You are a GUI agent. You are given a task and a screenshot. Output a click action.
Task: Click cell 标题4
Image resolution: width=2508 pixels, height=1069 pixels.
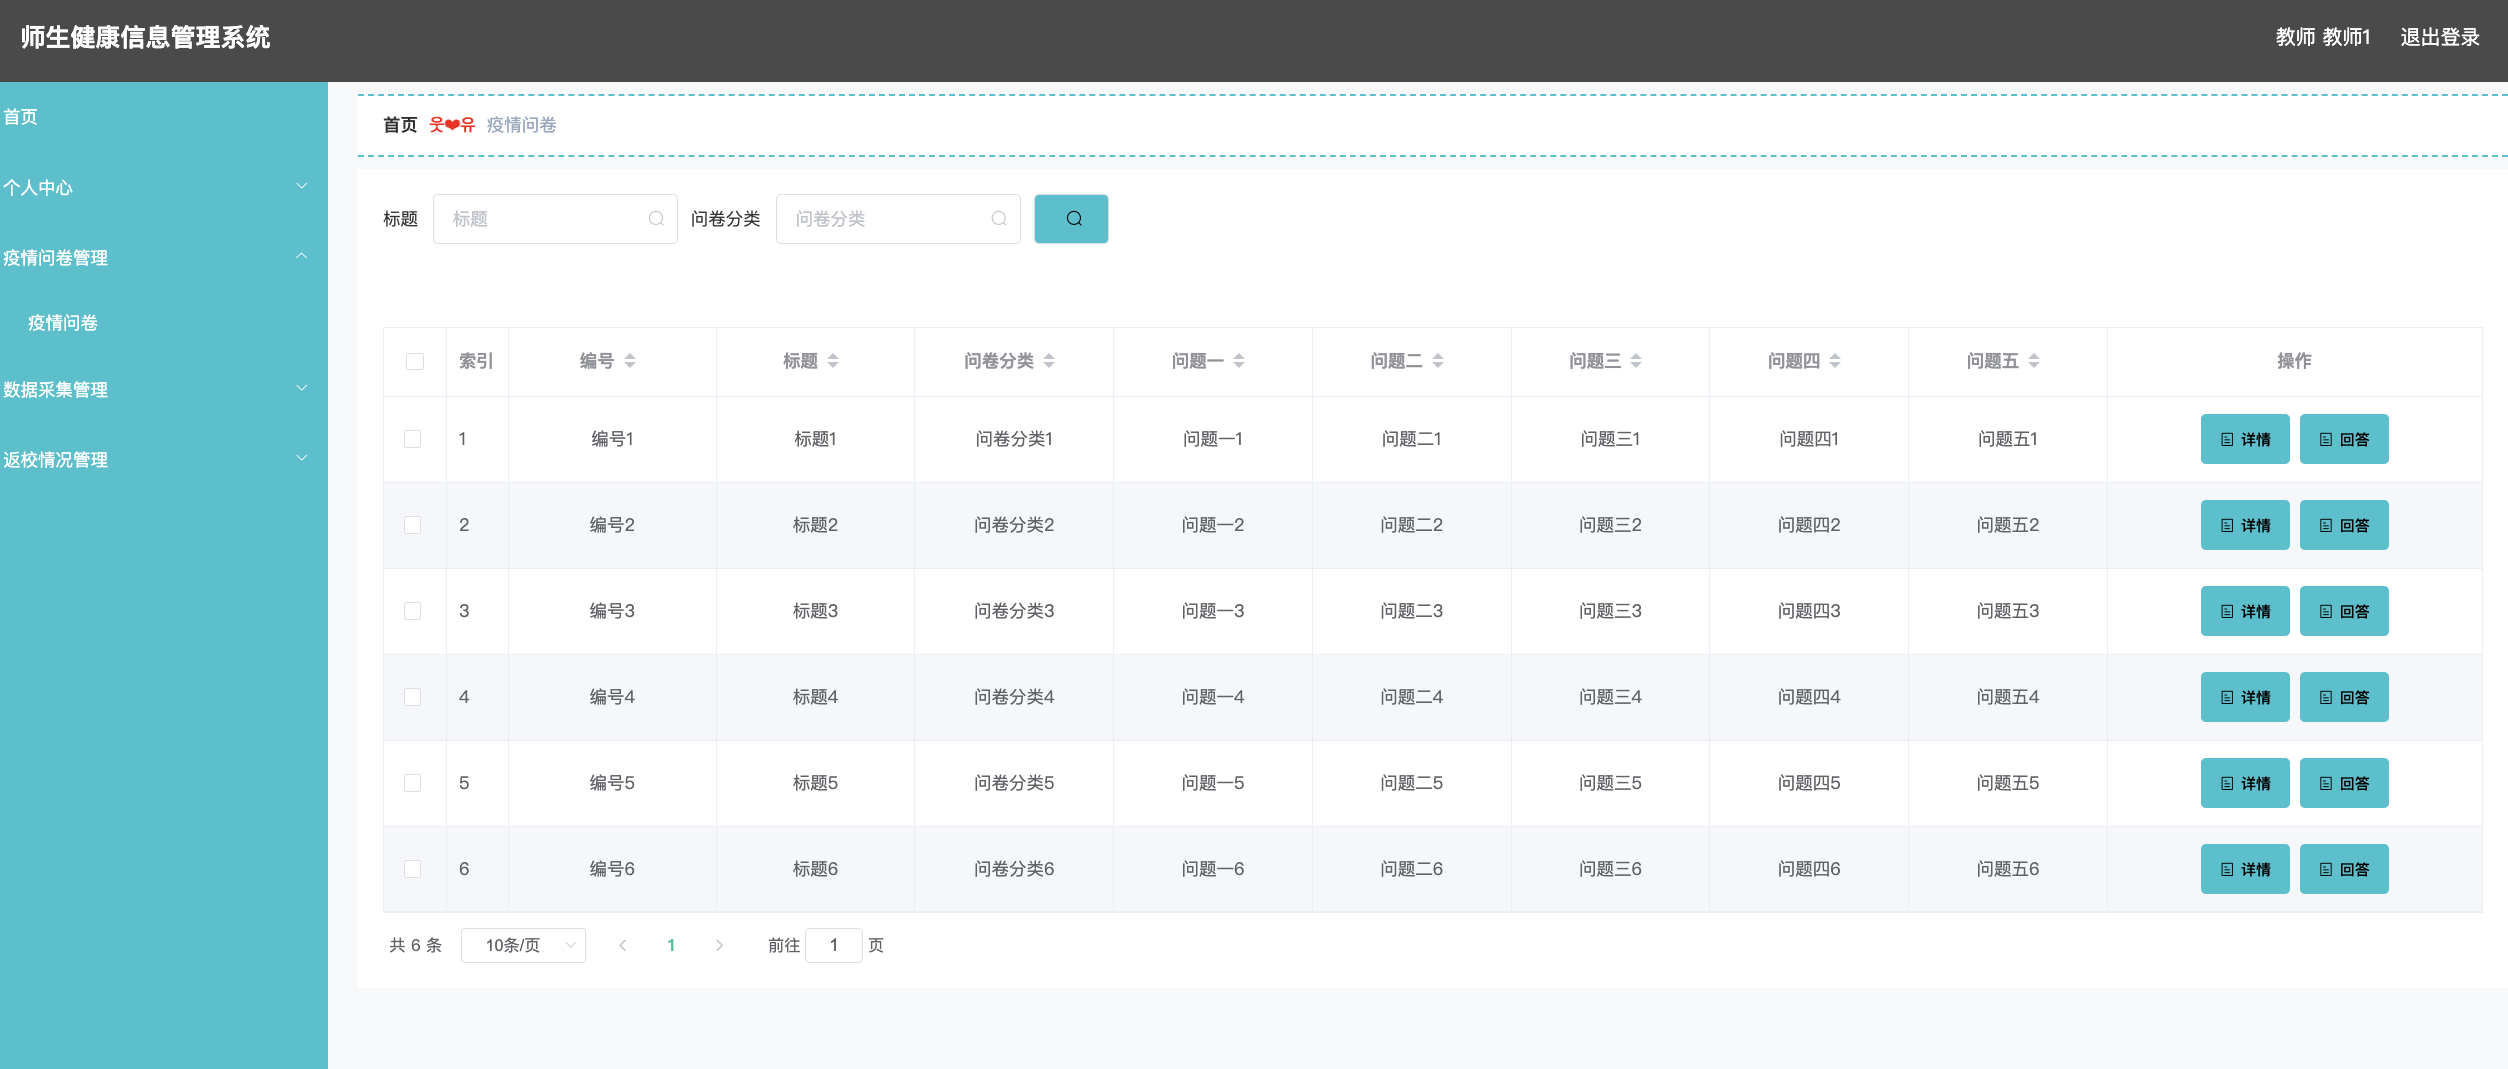tap(815, 697)
